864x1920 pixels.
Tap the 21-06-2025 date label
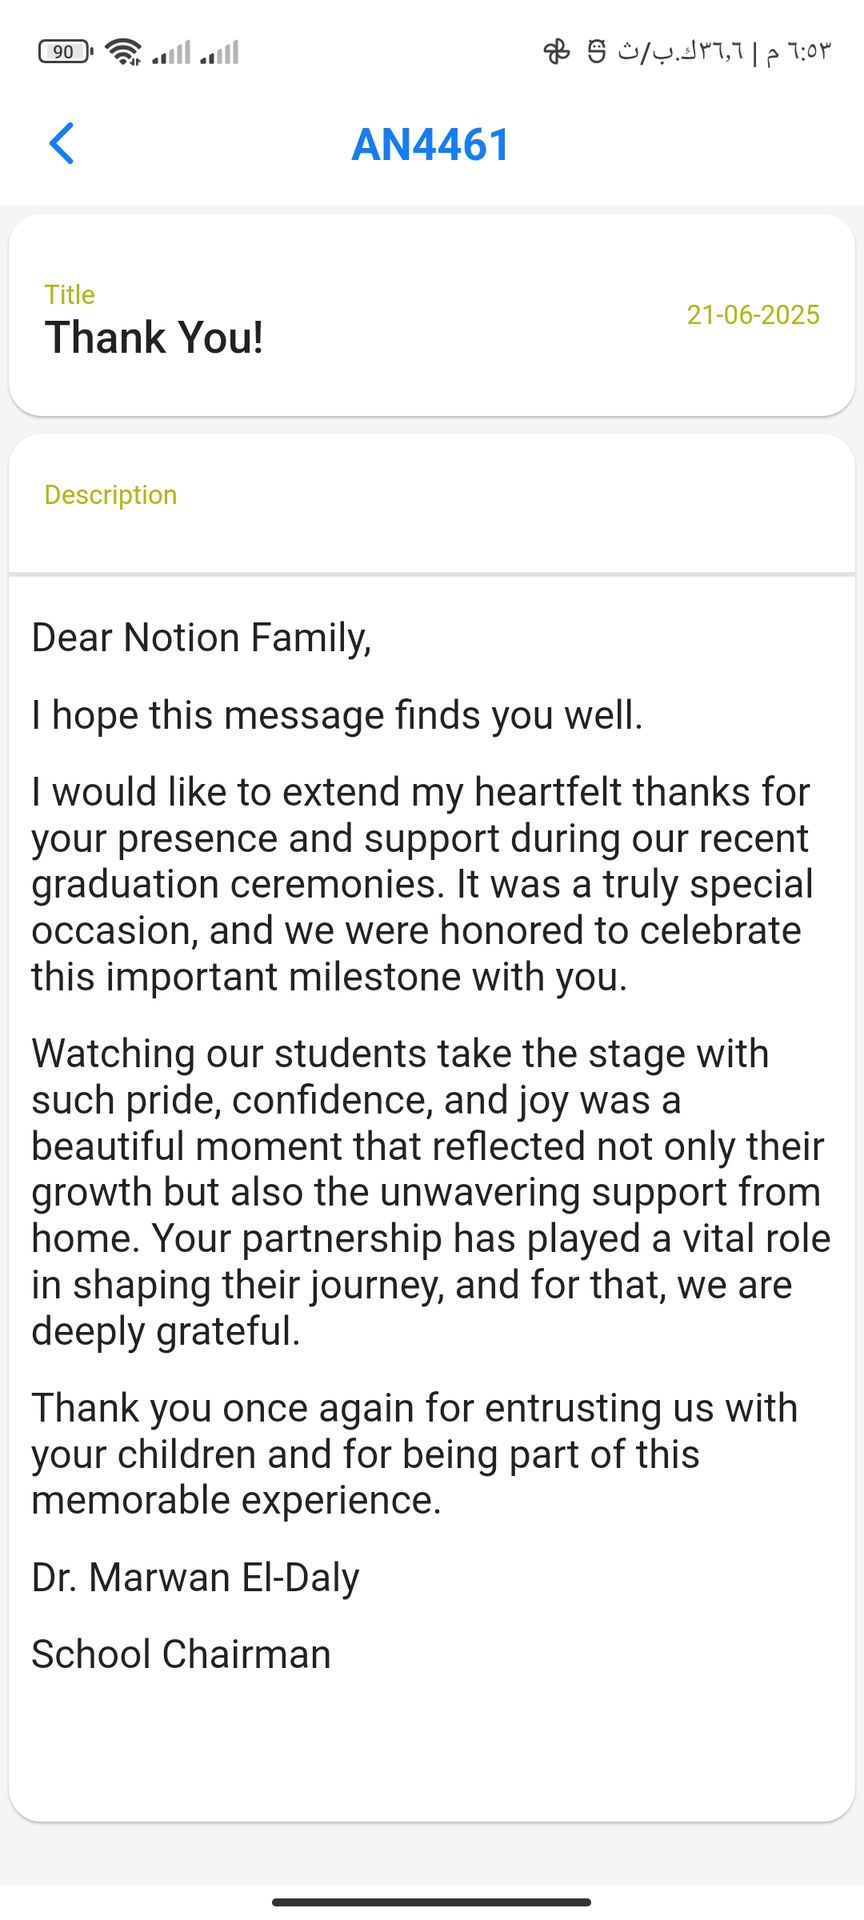[x=753, y=315]
